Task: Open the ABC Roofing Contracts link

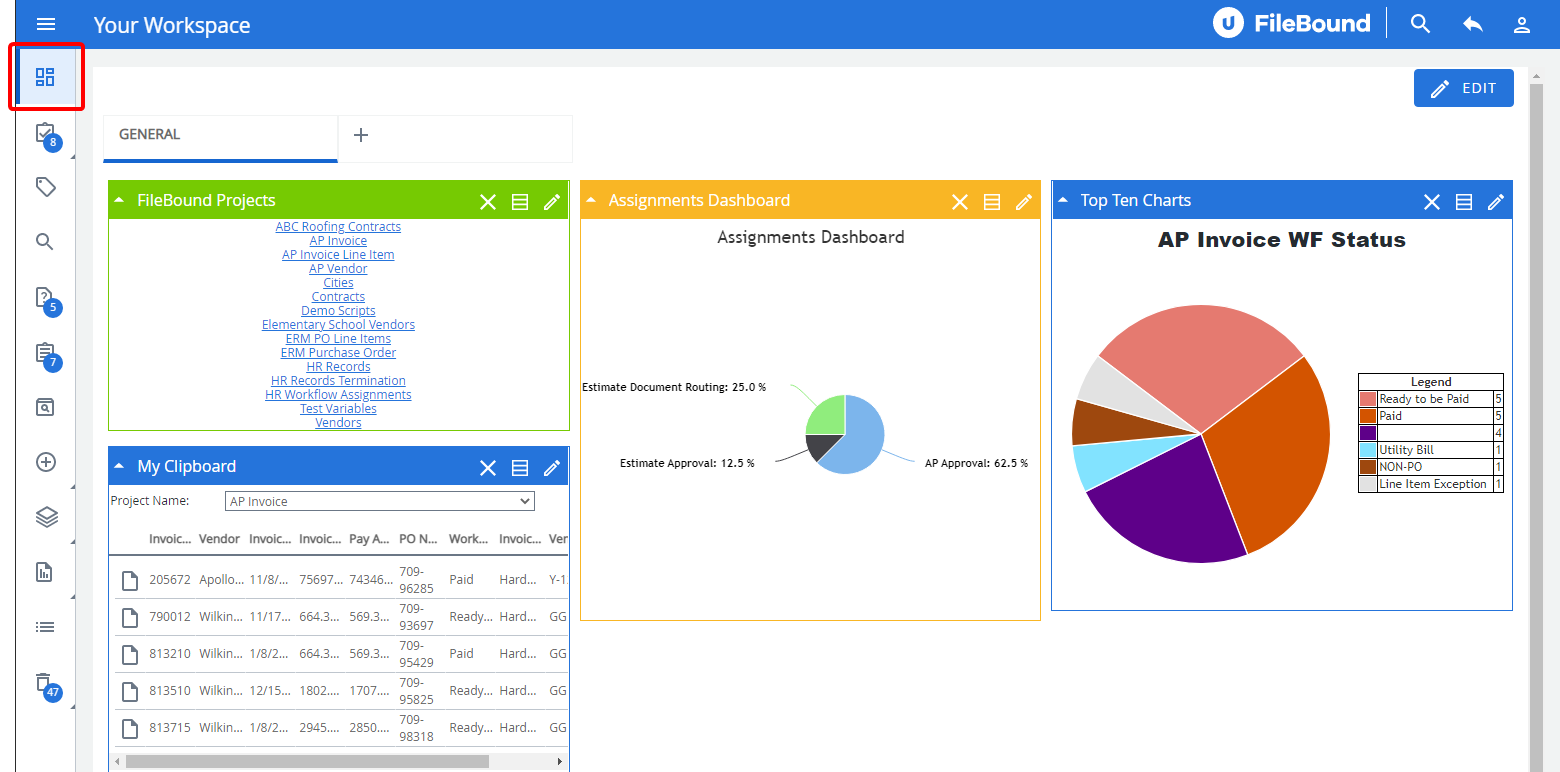Action: click(338, 227)
